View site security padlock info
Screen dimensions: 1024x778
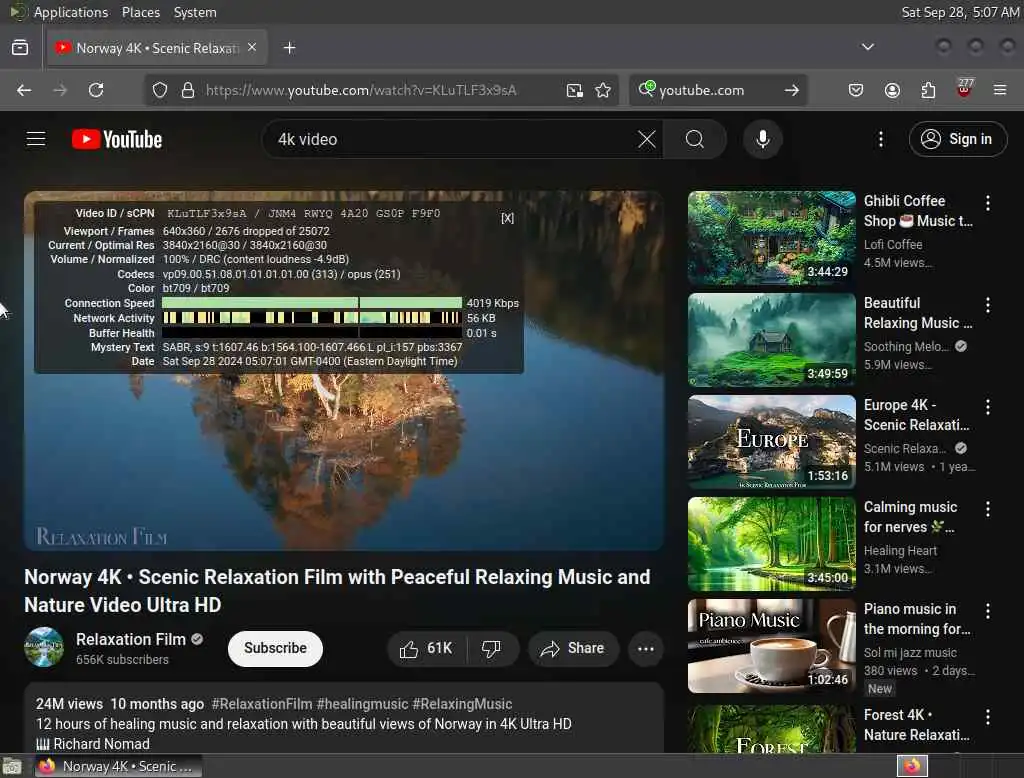188,90
